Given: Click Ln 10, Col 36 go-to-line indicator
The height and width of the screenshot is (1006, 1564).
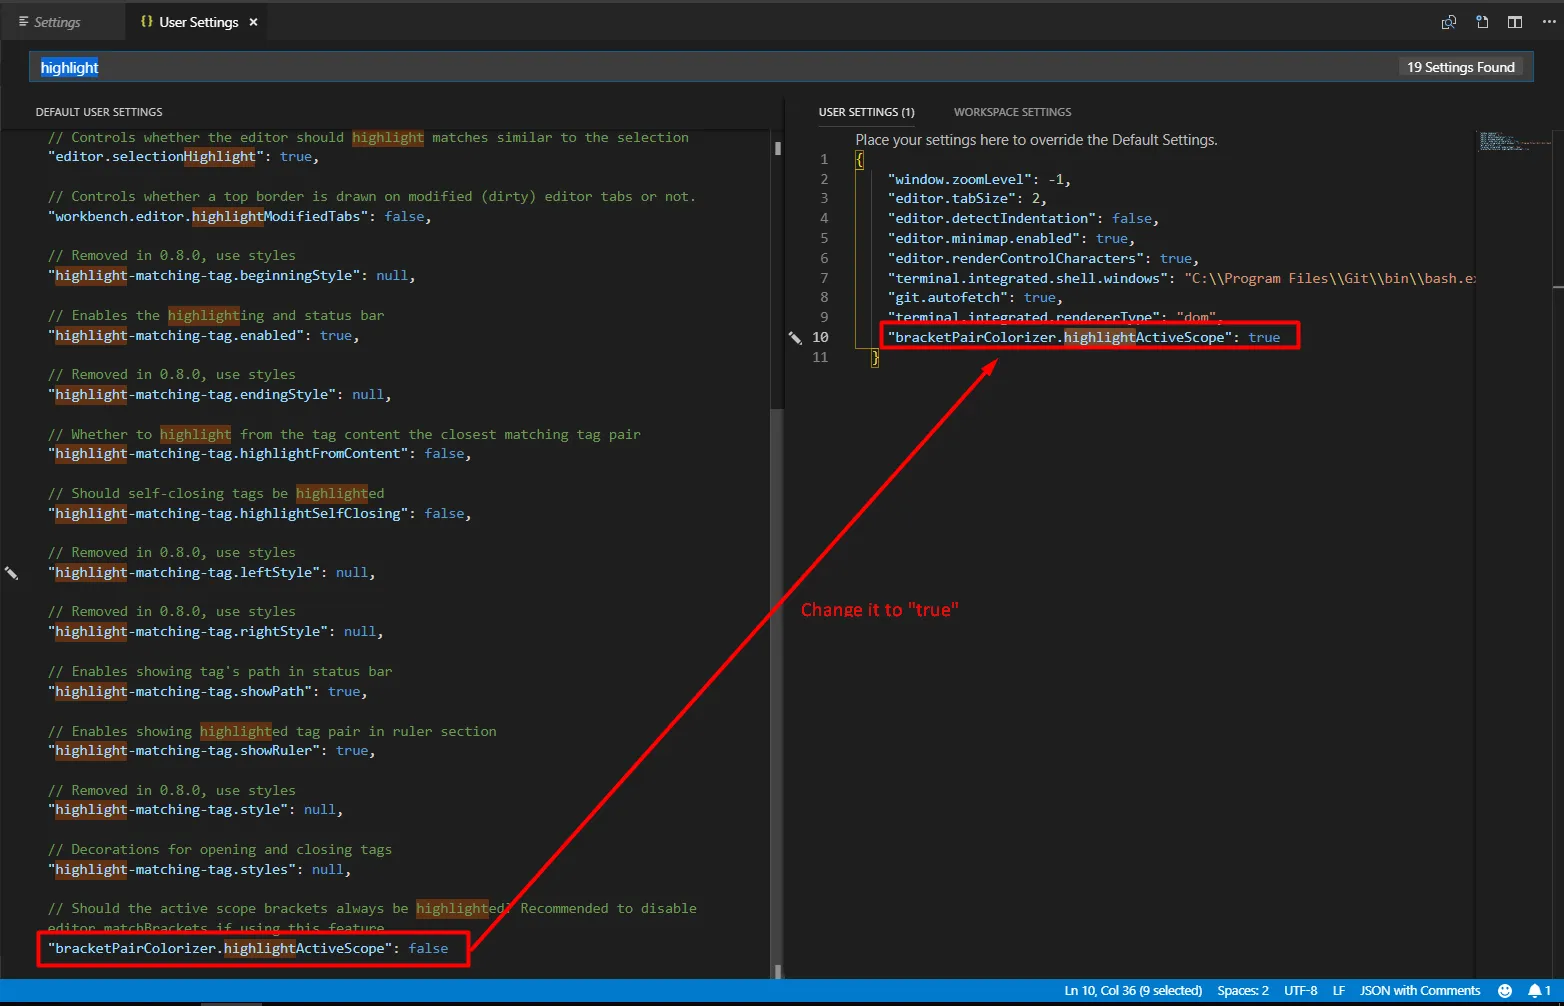Looking at the screenshot, I should coord(1132,990).
